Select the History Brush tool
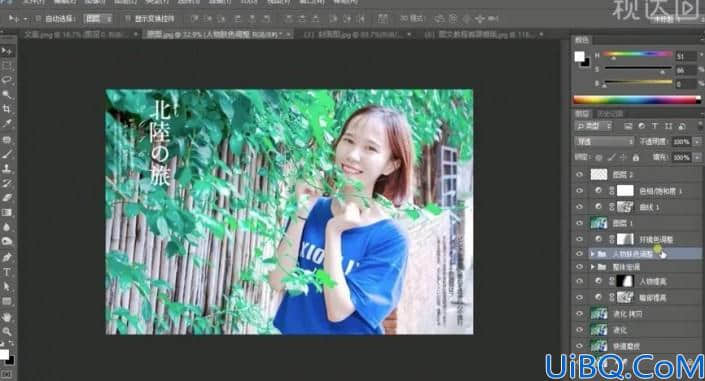 click(7, 183)
